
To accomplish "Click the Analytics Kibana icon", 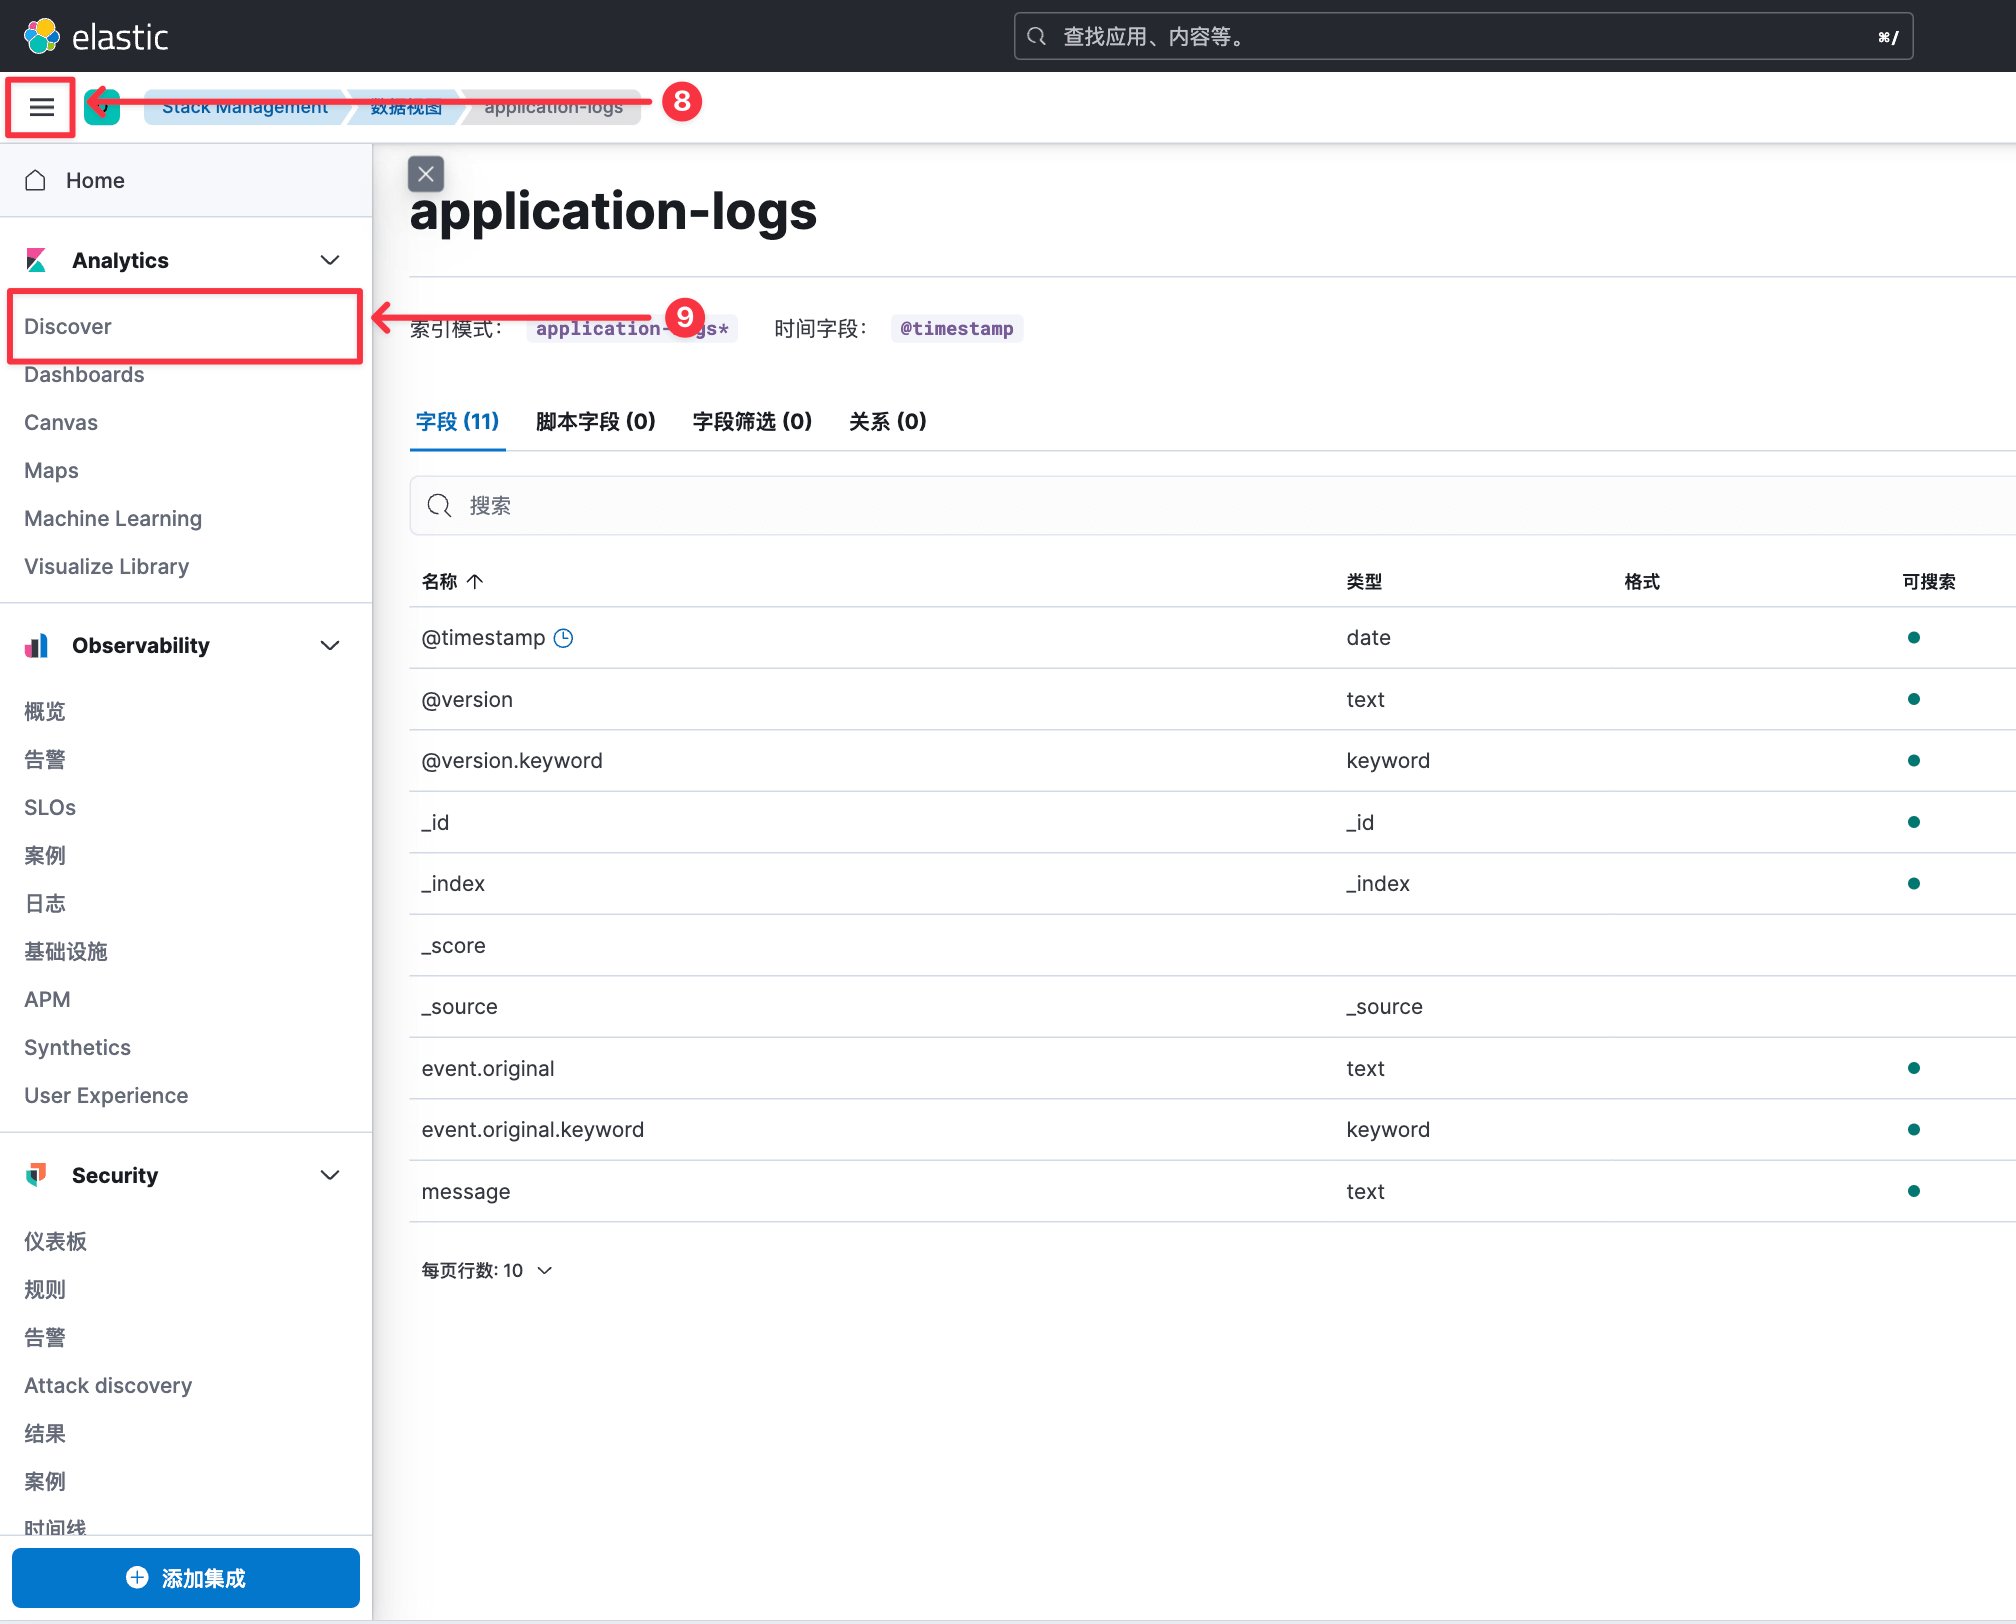I will [36, 260].
